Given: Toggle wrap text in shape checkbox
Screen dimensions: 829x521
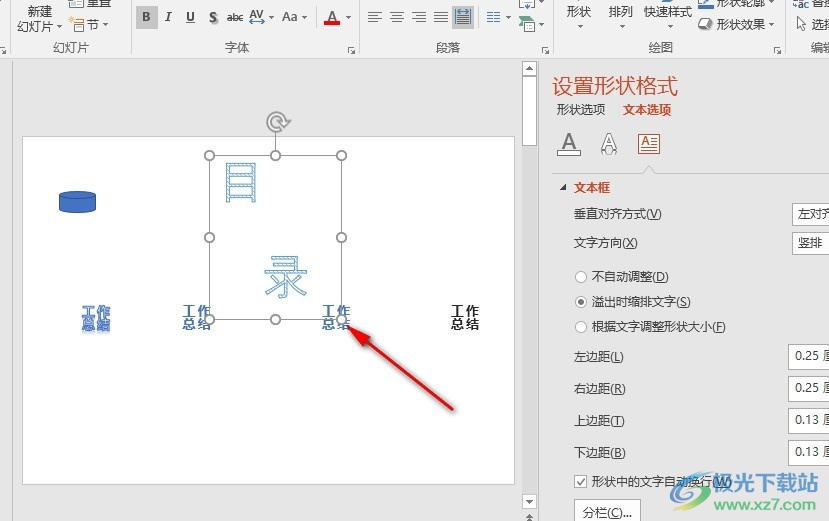Looking at the screenshot, I should (x=581, y=481).
